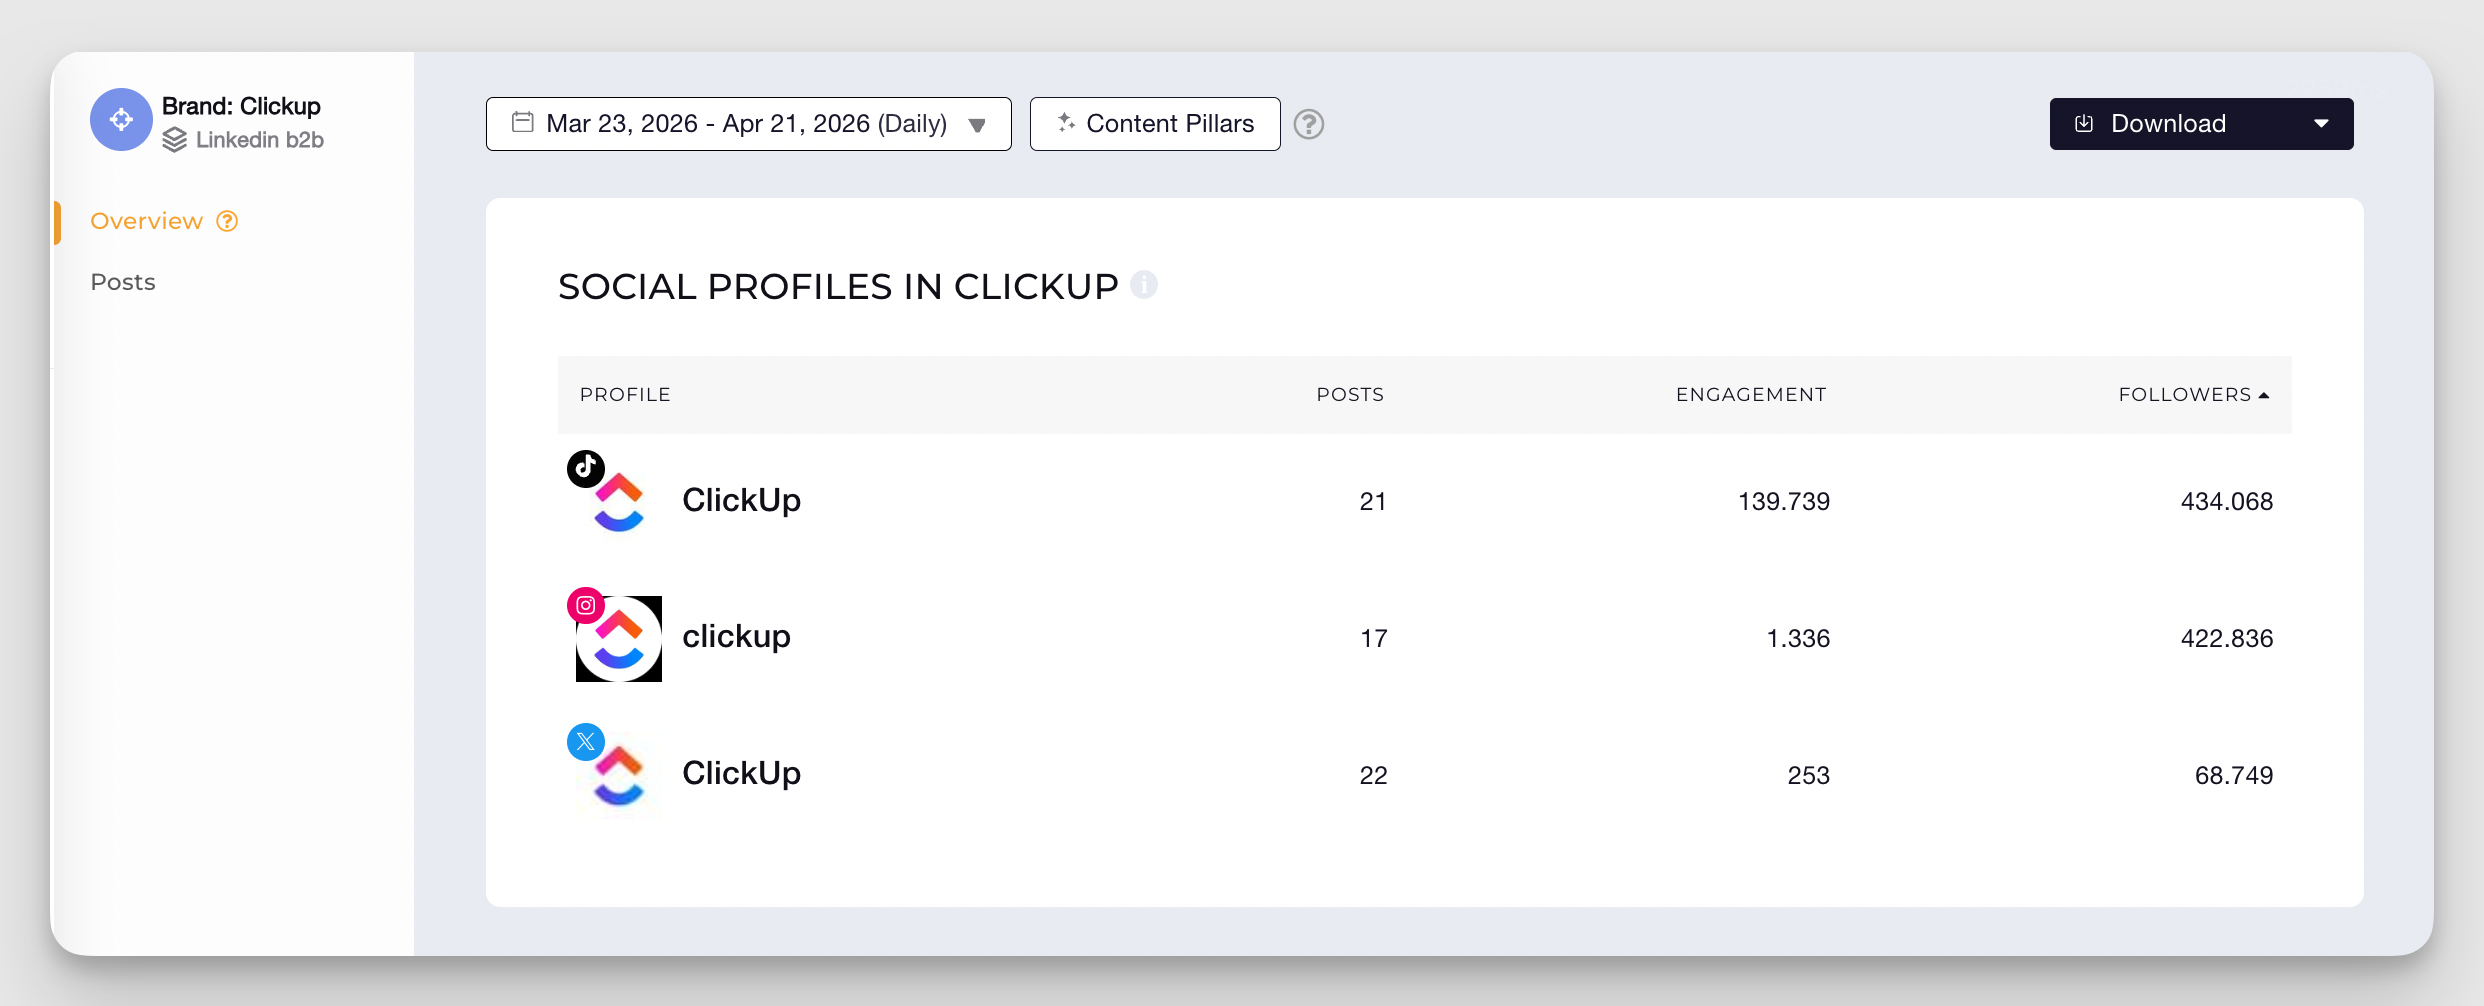Toggle the Followers column sort arrow
Screen dimensions: 2484x1006
tap(2264, 394)
